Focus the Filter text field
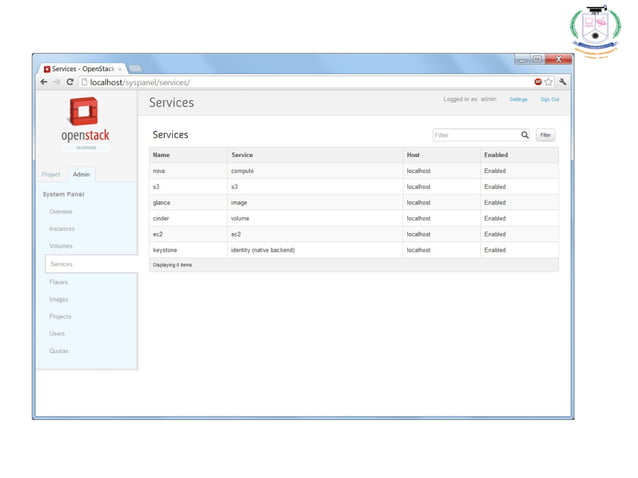 pos(475,135)
